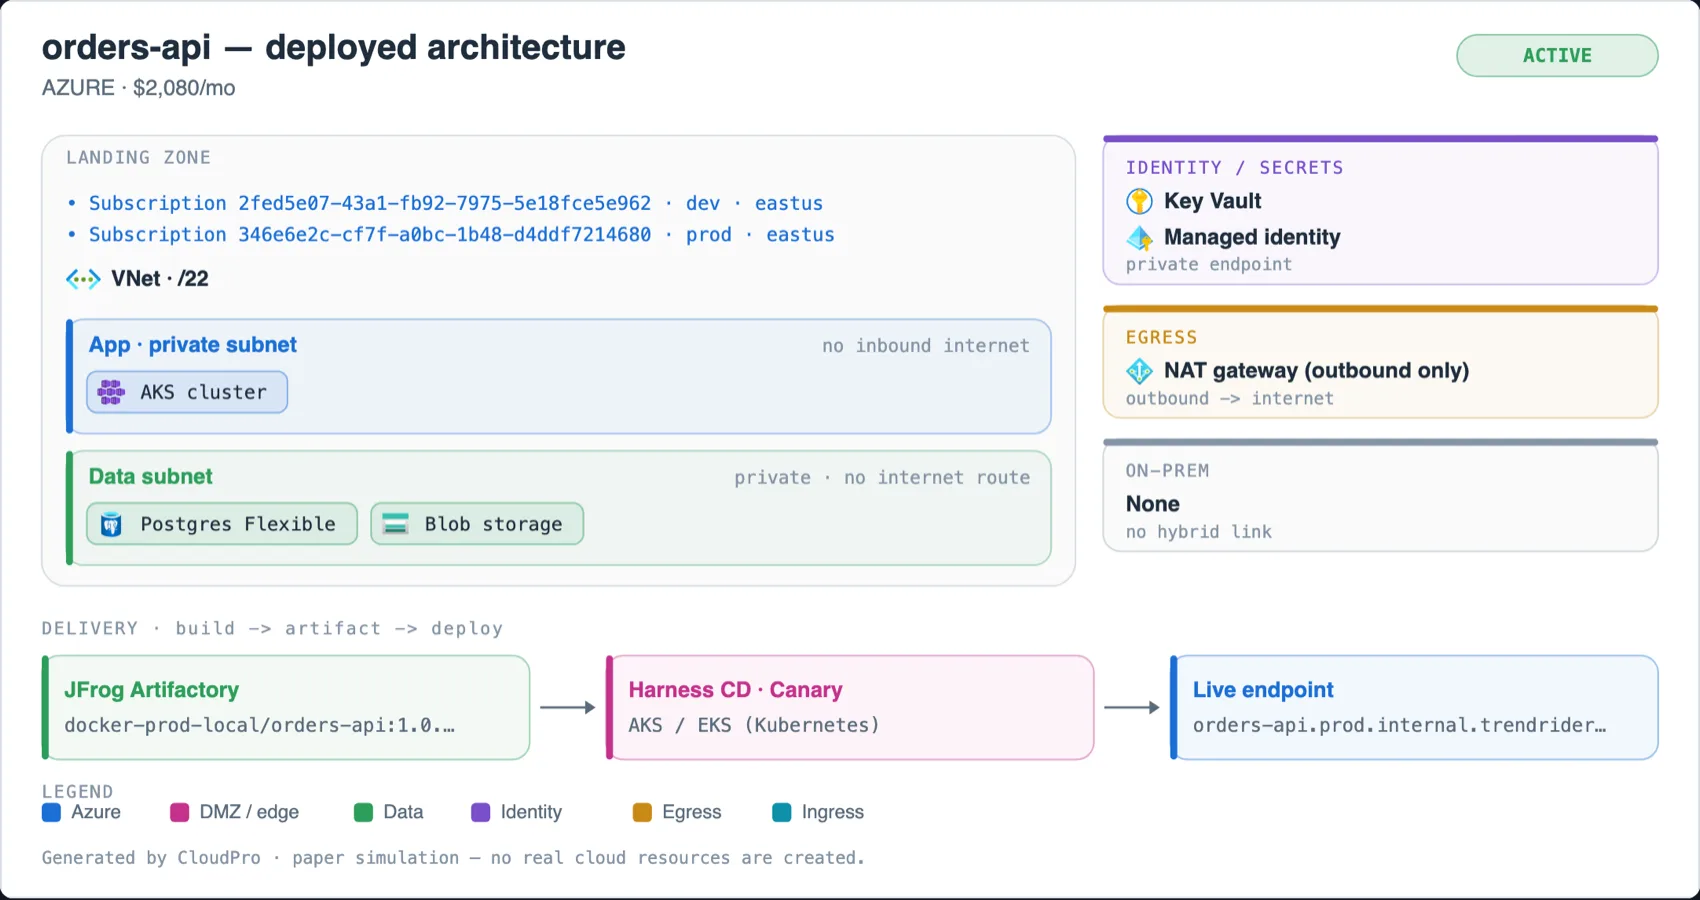Click the 'orders-api — deployed architecture' title
Viewport: 1700px width, 900px height.
click(334, 47)
